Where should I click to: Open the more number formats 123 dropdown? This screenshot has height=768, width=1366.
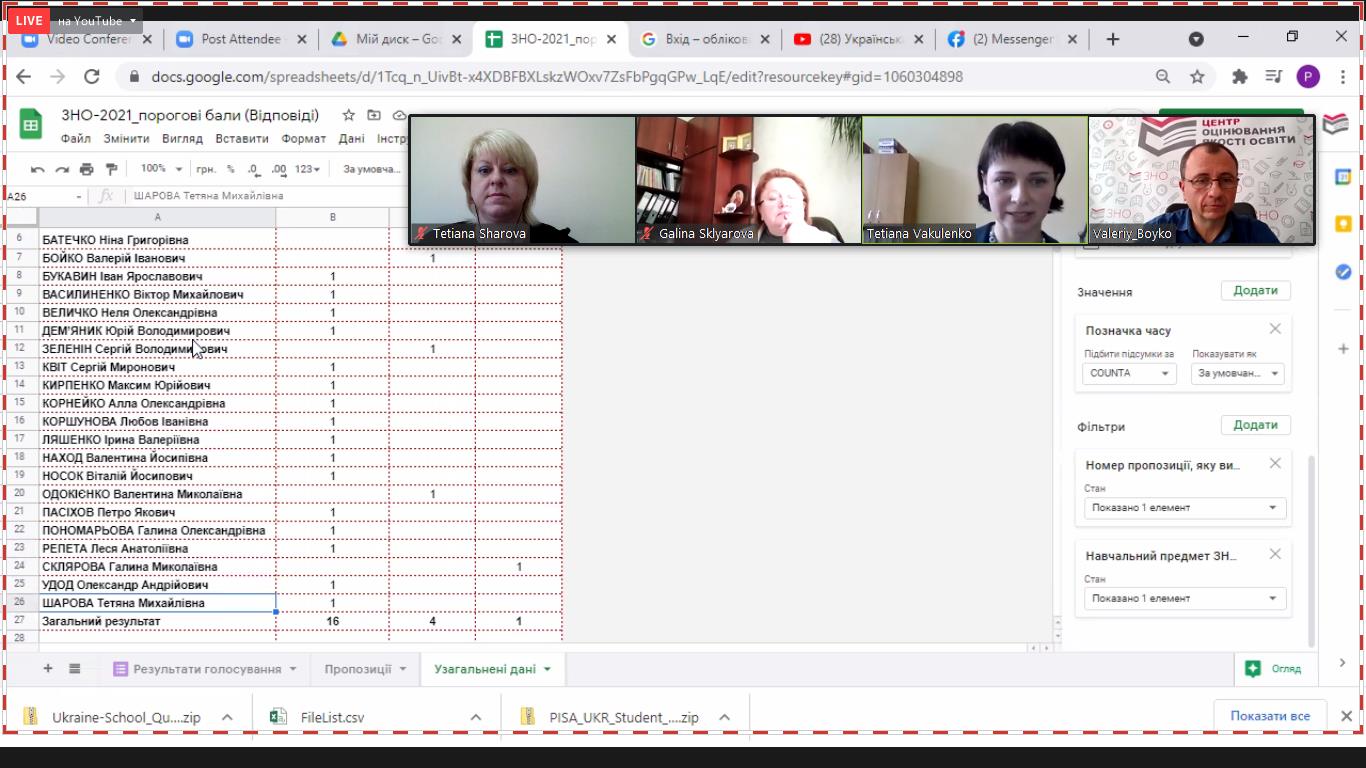pyautogui.click(x=309, y=169)
